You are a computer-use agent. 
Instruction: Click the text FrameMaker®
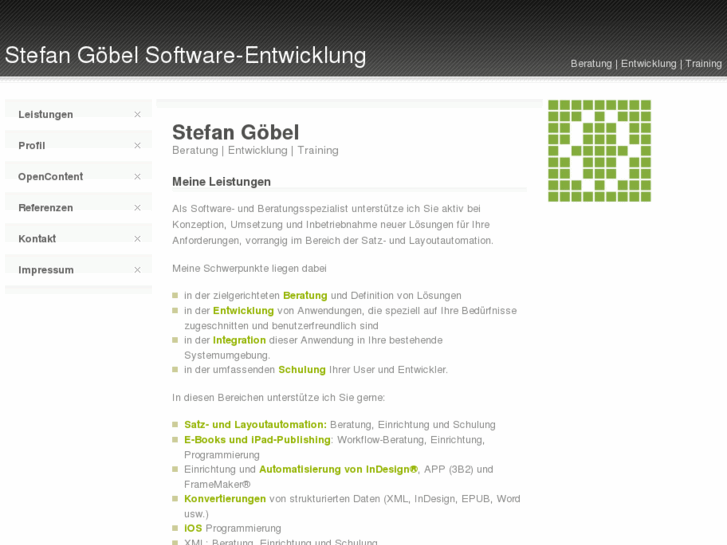pos(217,484)
